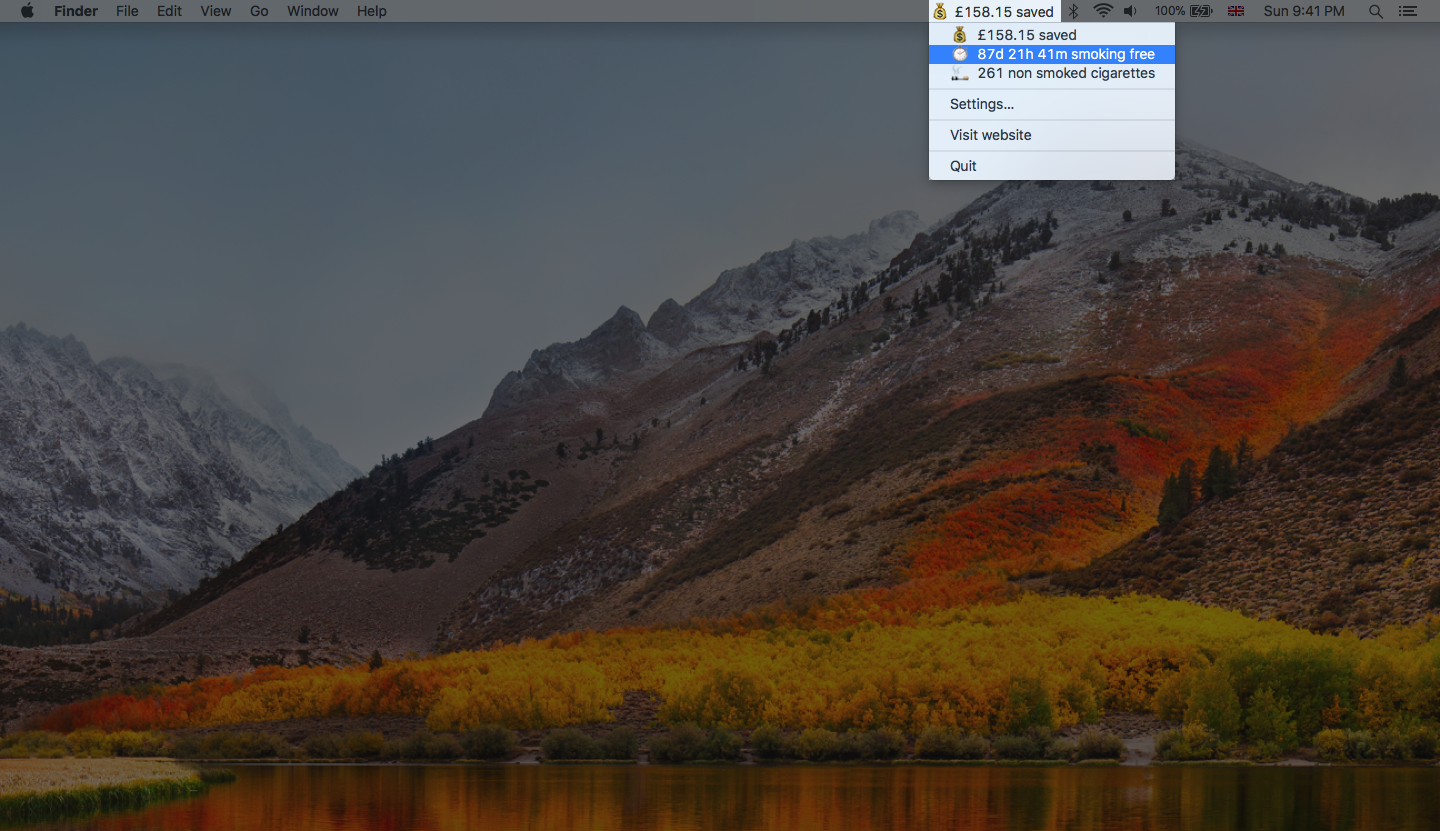
Task: Quit the smoking tracker app
Action: point(1052,166)
